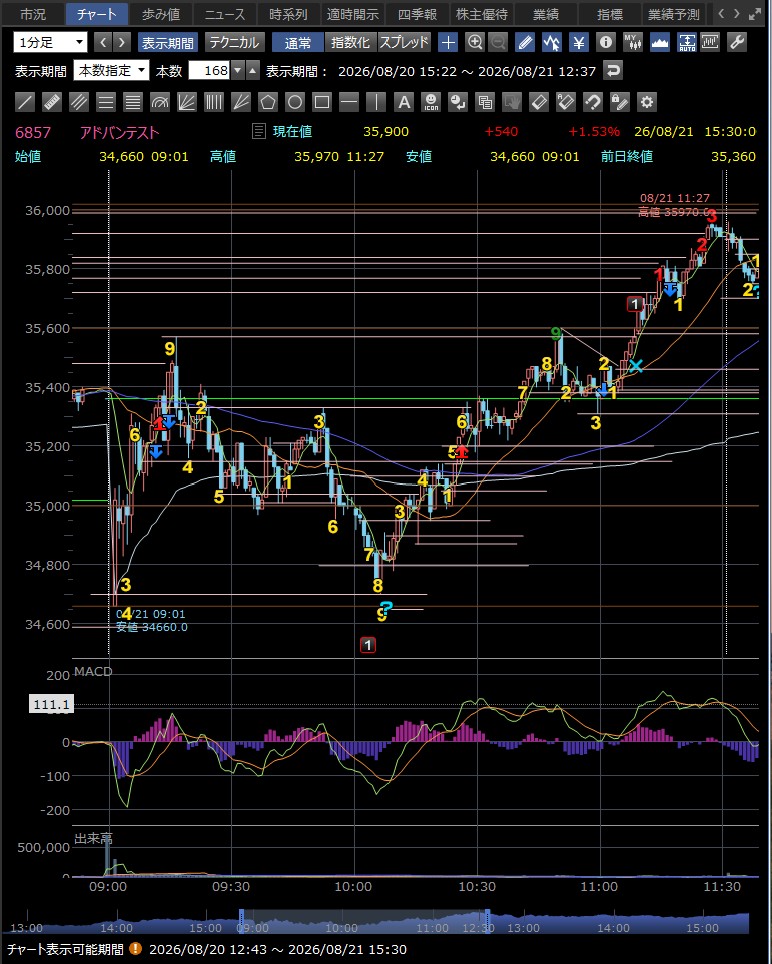Image resolution: width=772 pixels, height=964 pixels.
Task: Select the parallel channel lines tool
Action: 79,101
